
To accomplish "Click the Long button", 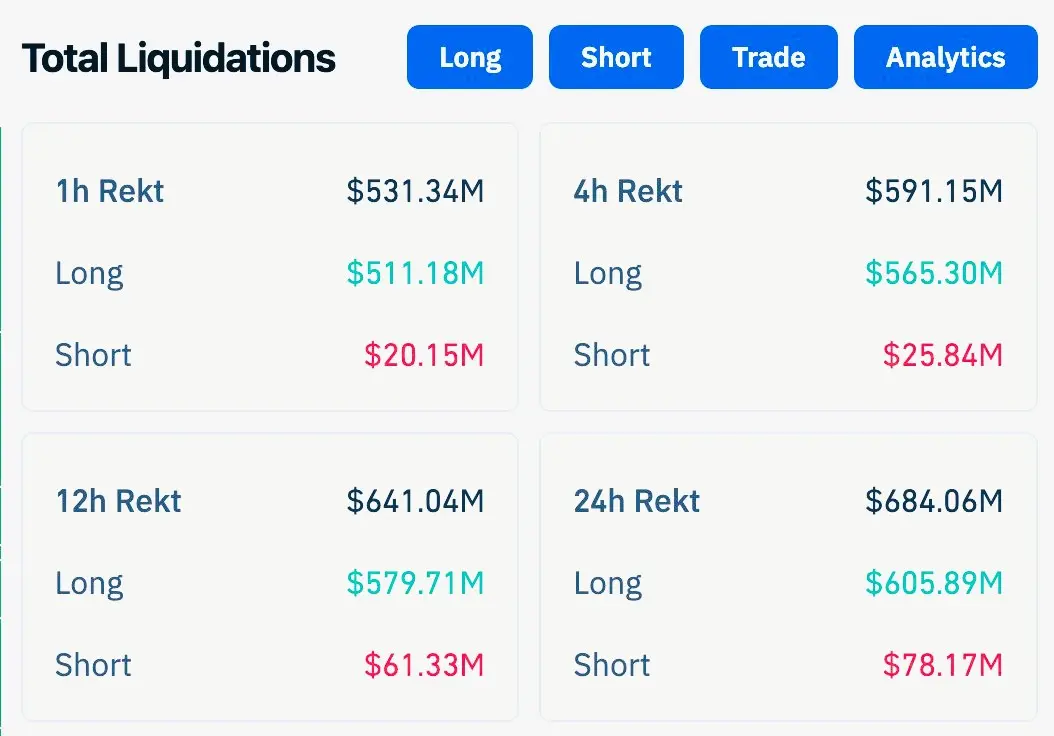I will click(x=470, y=57).
